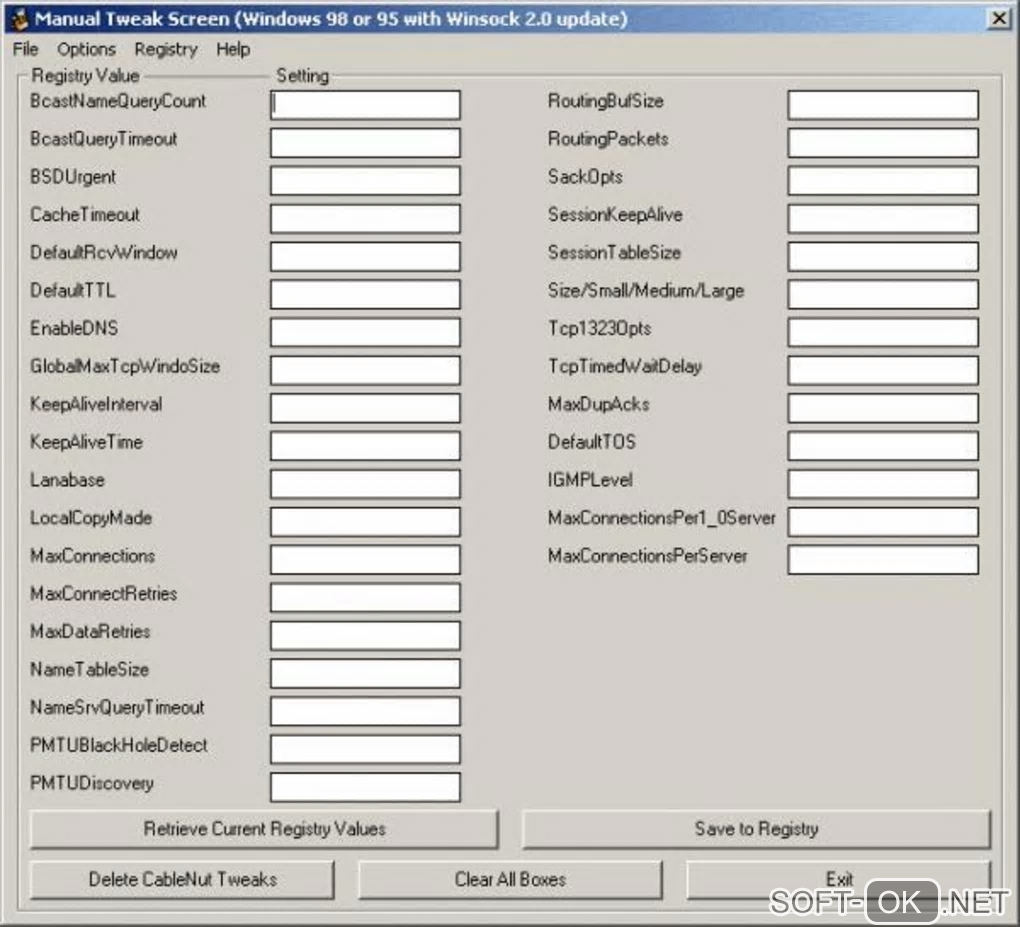Focus the Tcp1323Opts setting field
The height and width of the screenshot is (927, 1020).
[883, 332]
